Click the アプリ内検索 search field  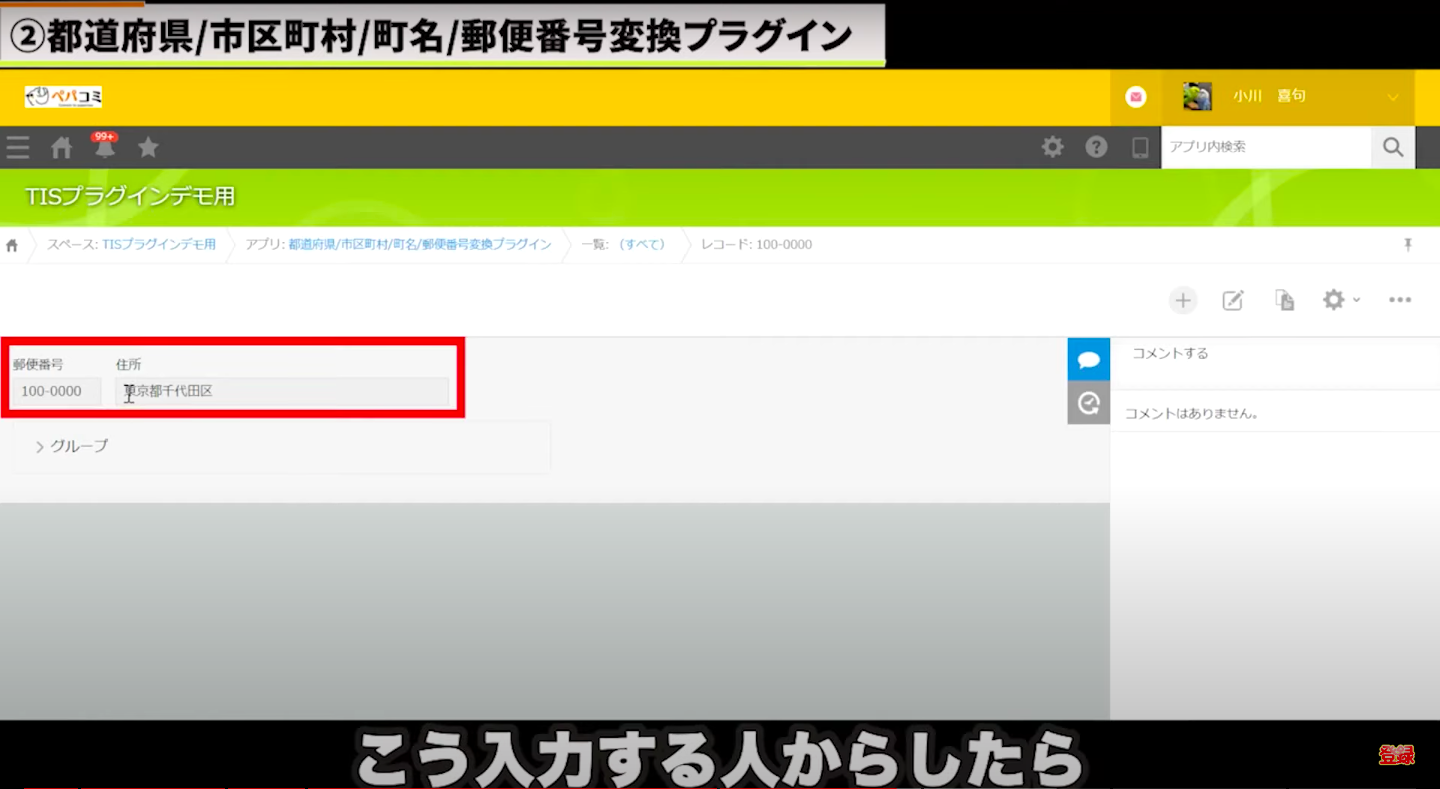1266,148
